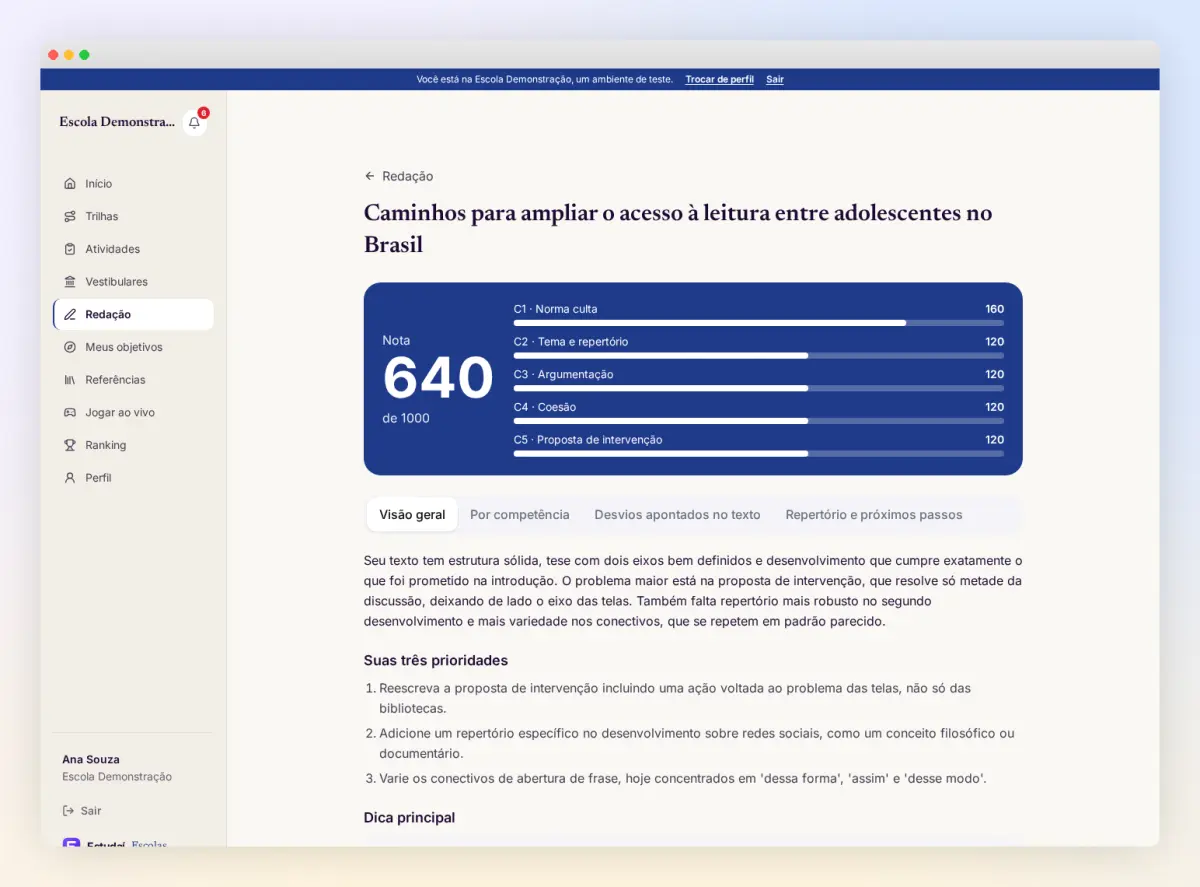This screenshot has width=1200, height=887.
Task: Switch to Por competência tab
Action: 520,515
